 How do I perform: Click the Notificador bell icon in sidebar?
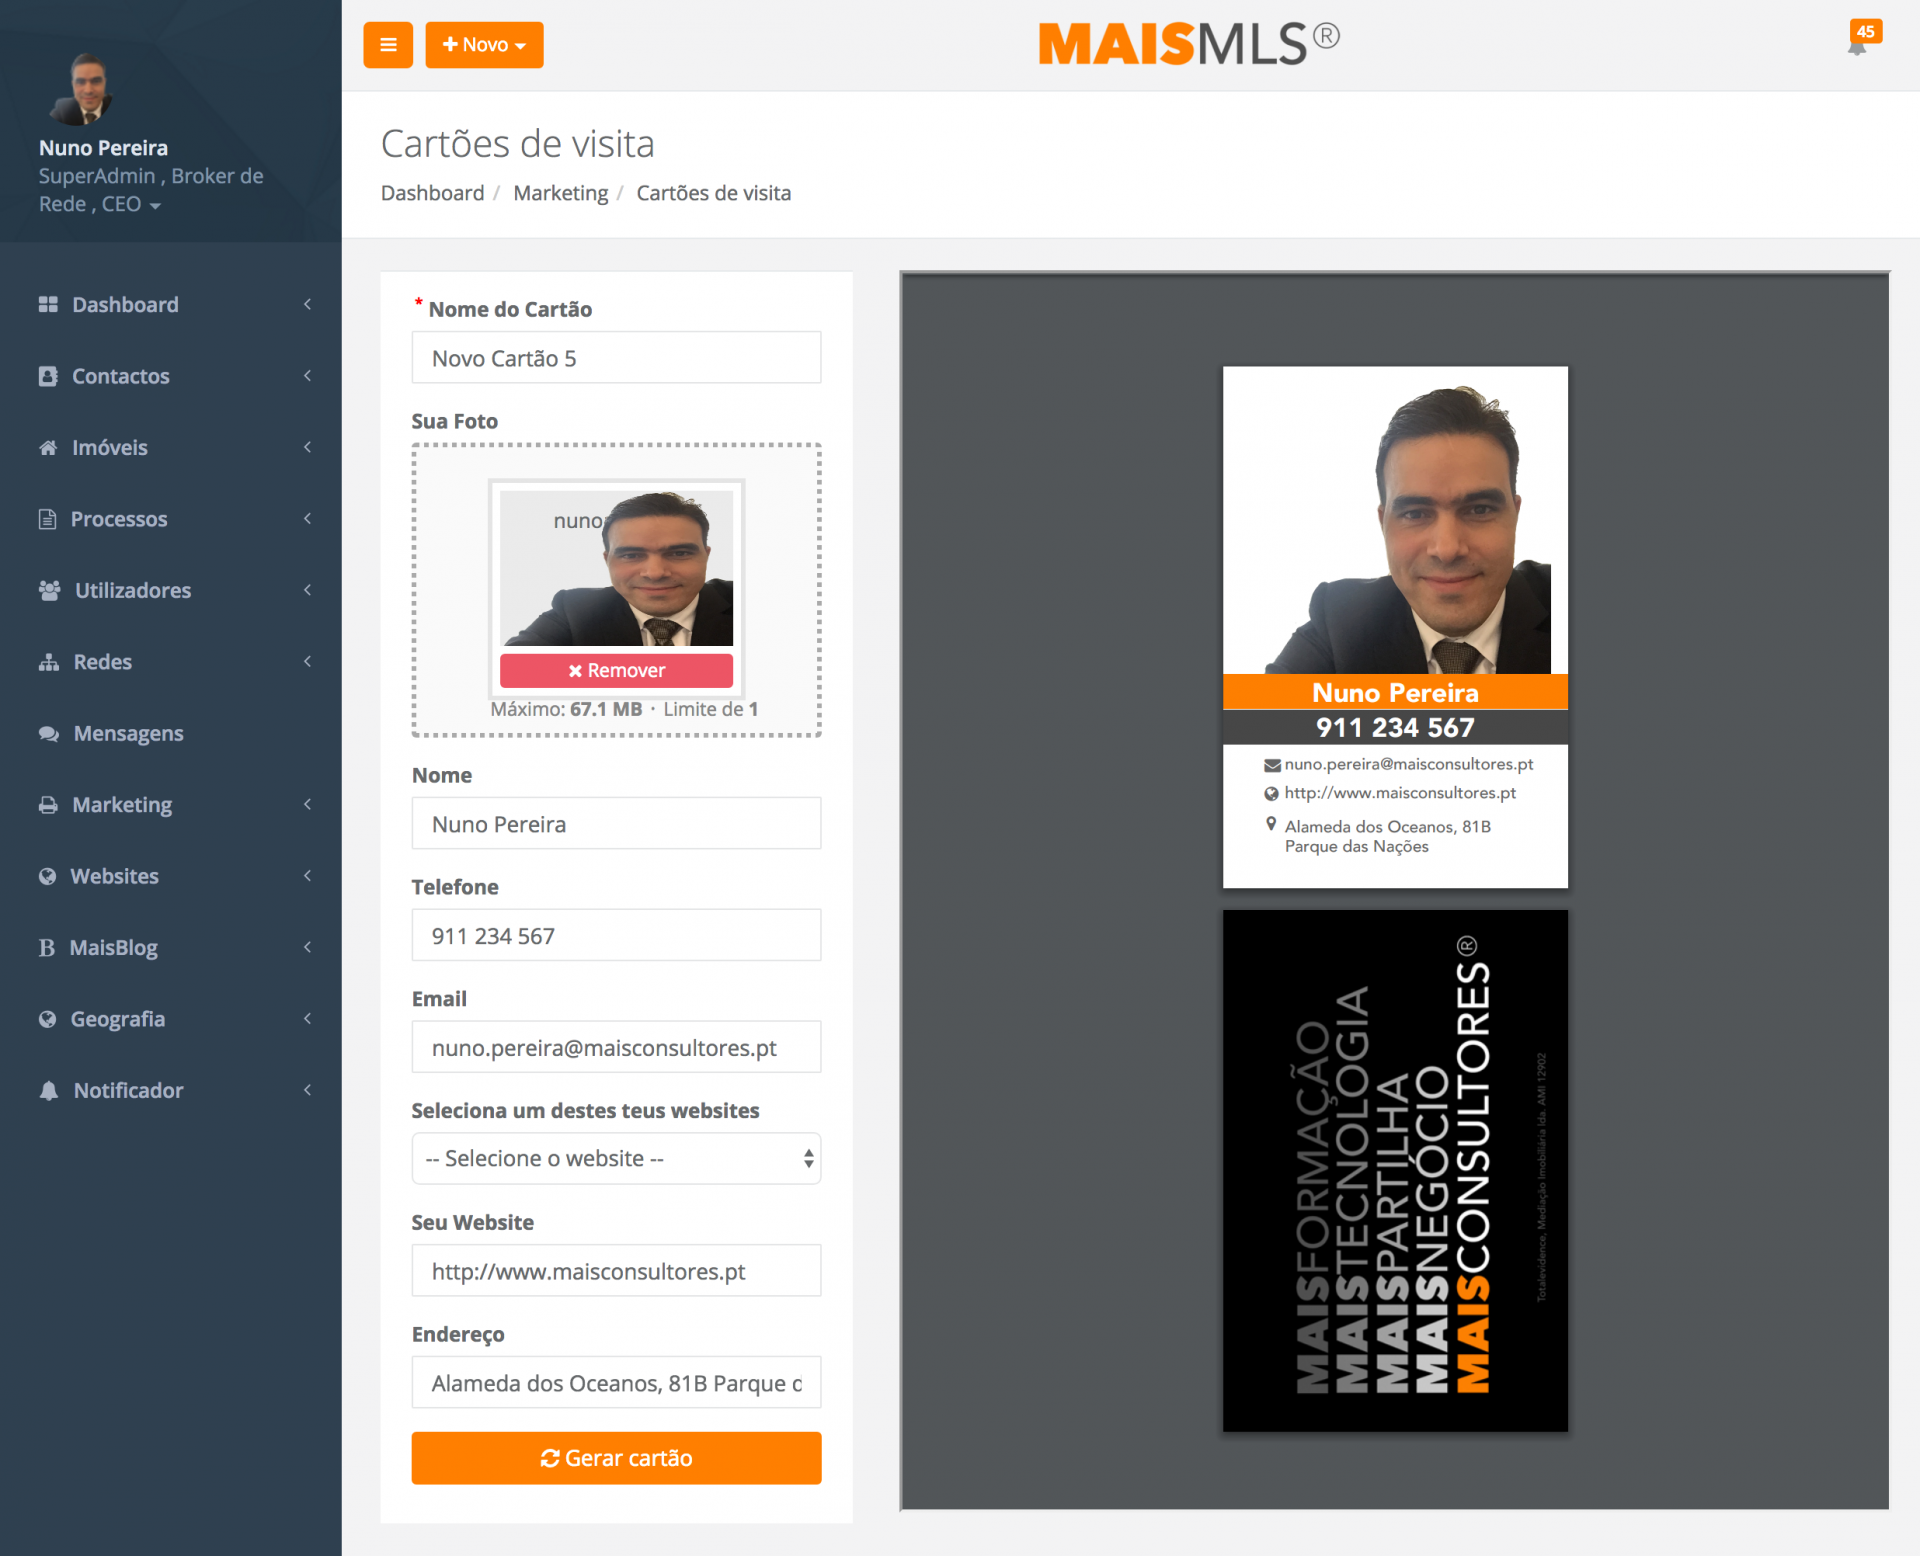[x=48, y=1090]
